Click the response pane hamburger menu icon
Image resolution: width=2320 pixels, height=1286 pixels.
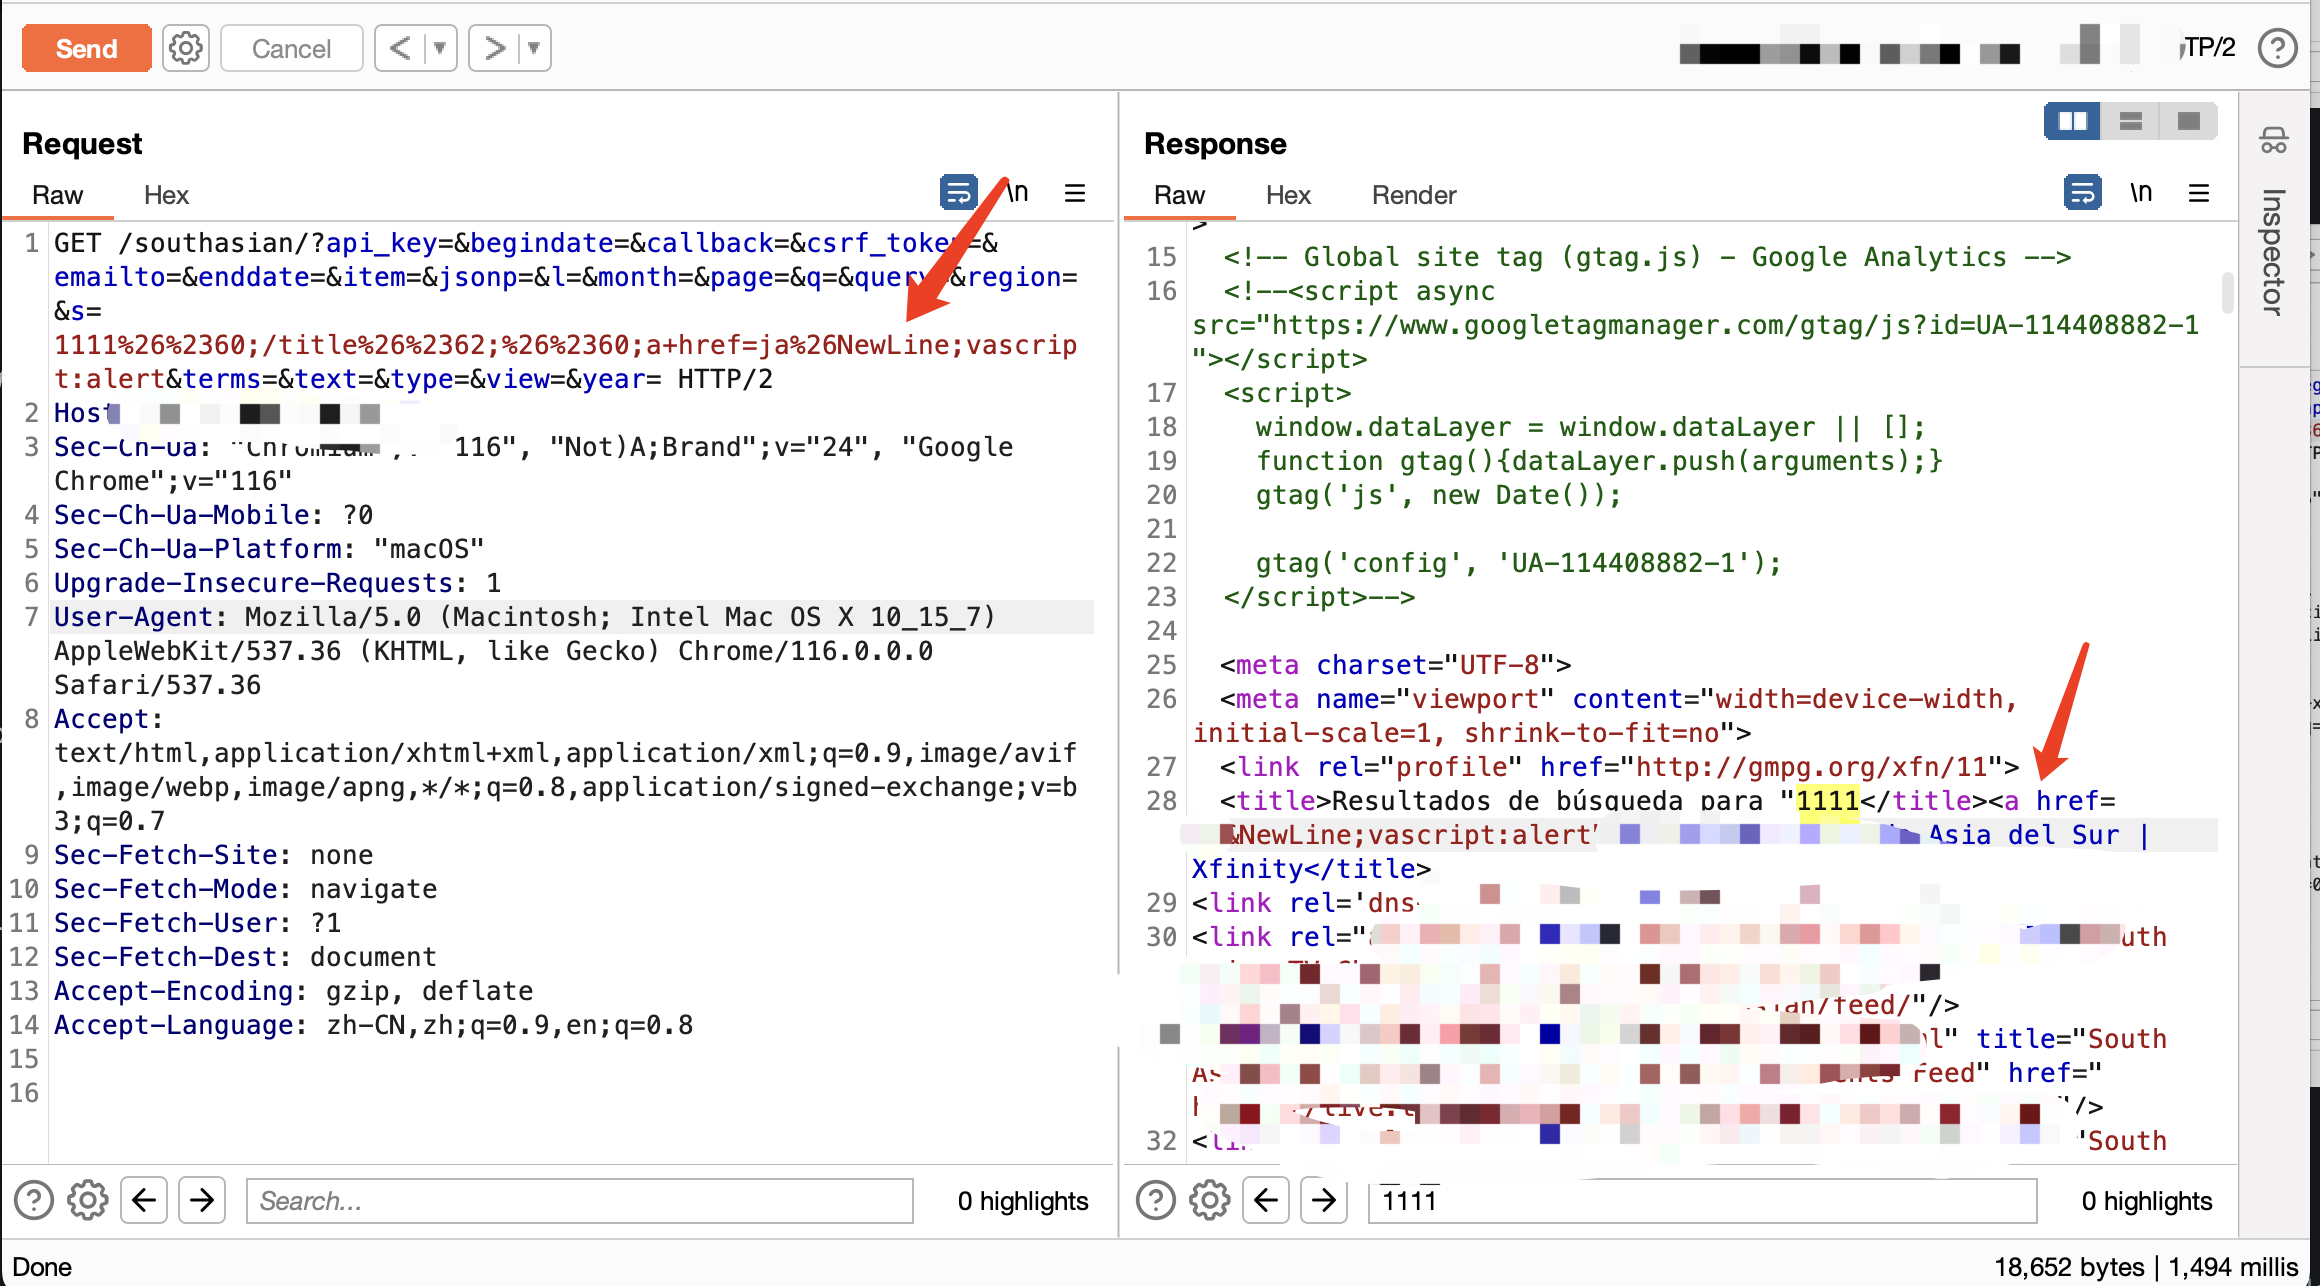pyautogui.click(x=2199, y=193)
